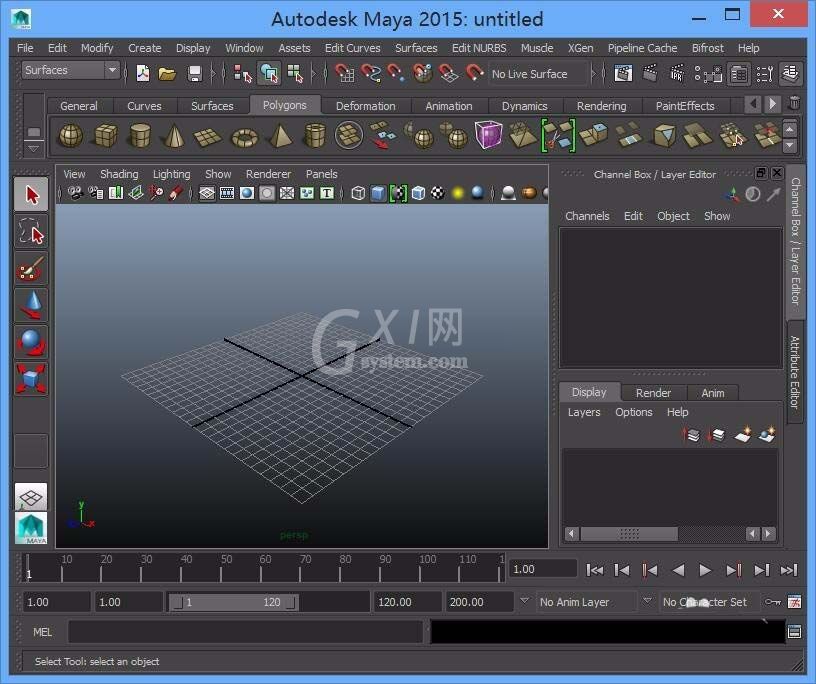Toggle Snap to points magnet
816x684 pixels.
pos(397,73)
